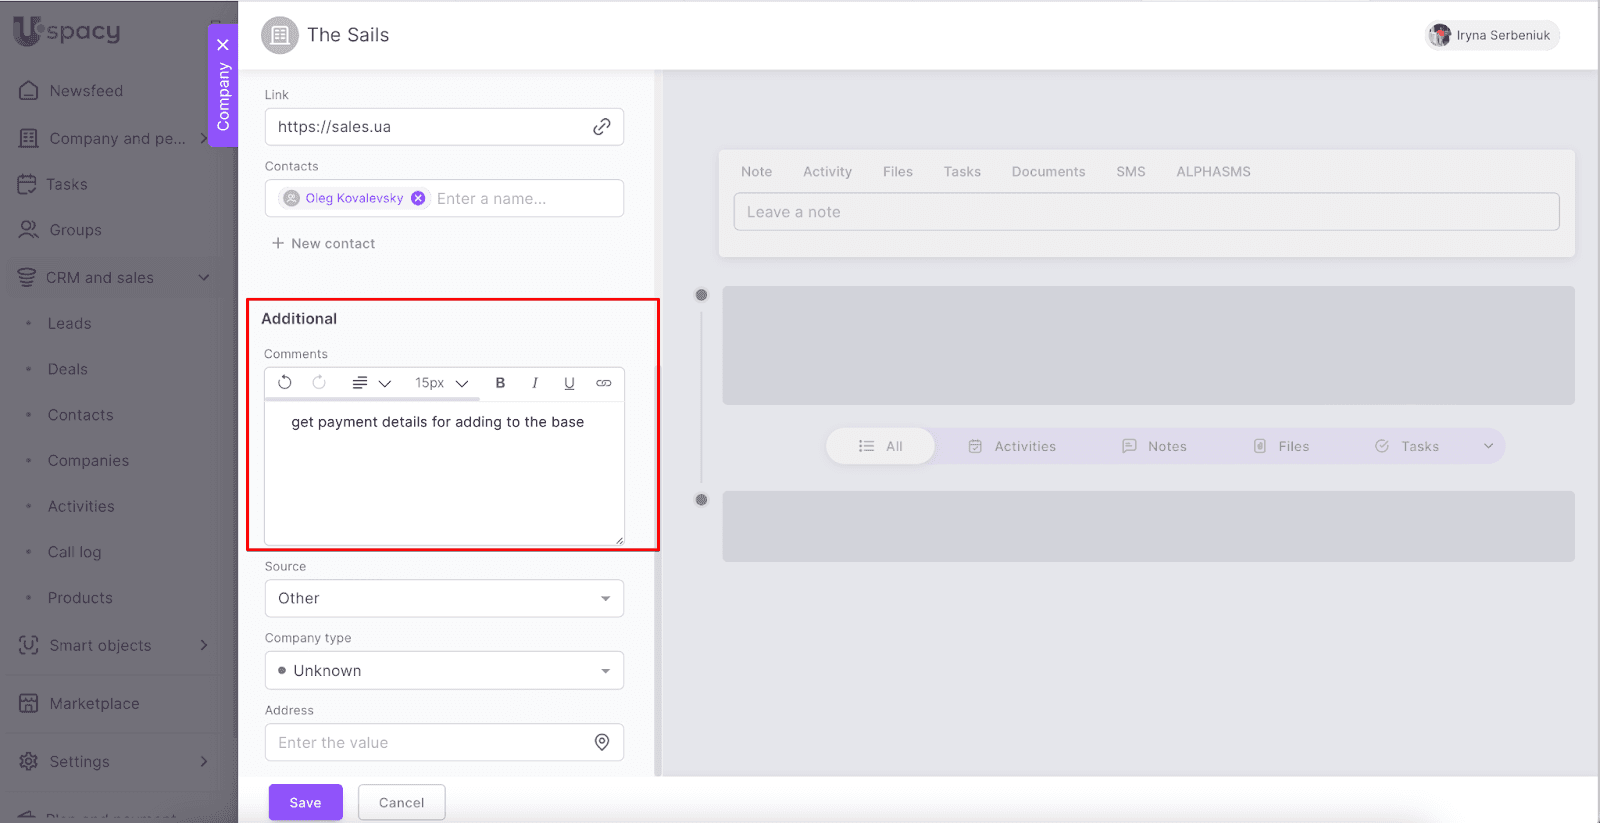This screenshot has width=1600, height=823.
Task: Click the map pin icon in Address field
Action: pos(602,742)
